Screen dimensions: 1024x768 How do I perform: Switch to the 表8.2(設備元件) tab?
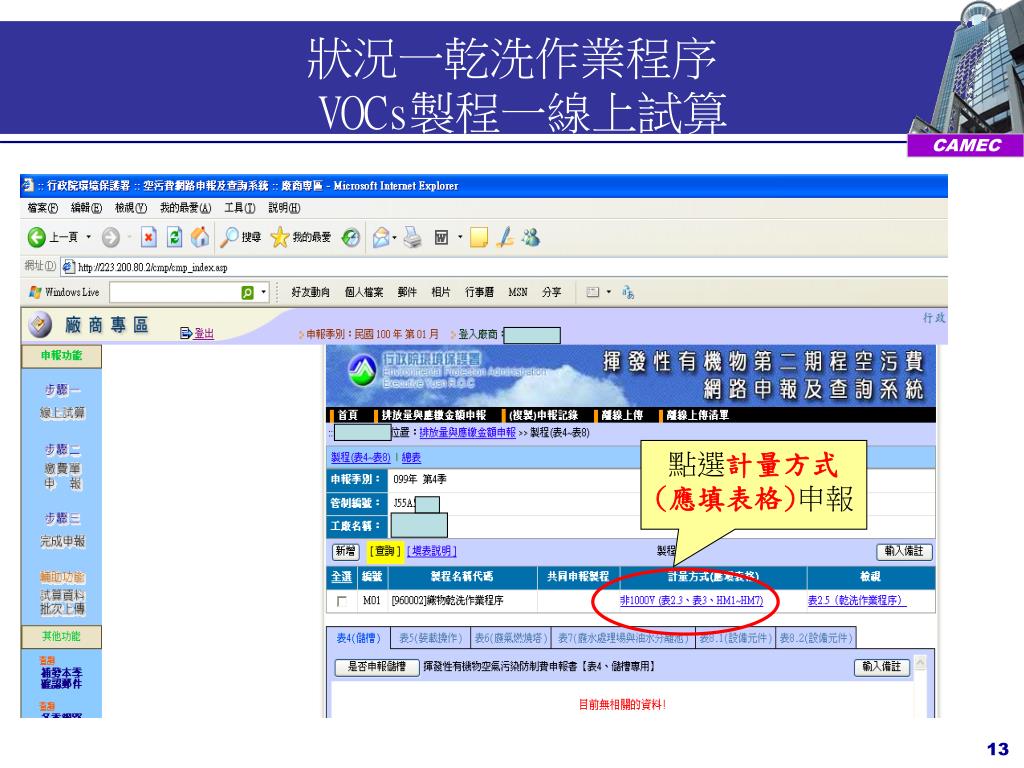pos(816,638)
